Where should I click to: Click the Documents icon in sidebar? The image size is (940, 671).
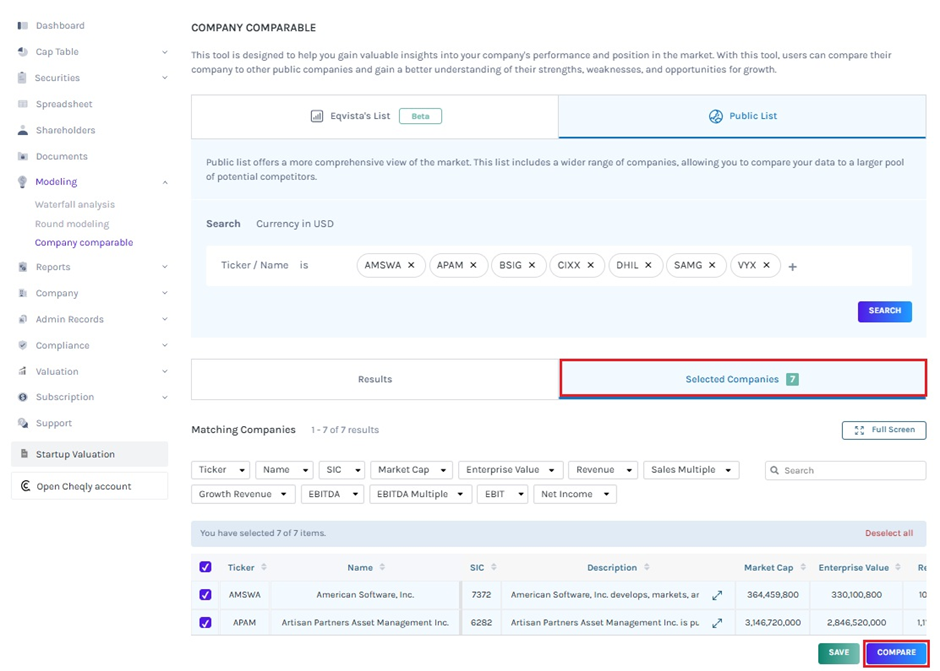[23, 157]
